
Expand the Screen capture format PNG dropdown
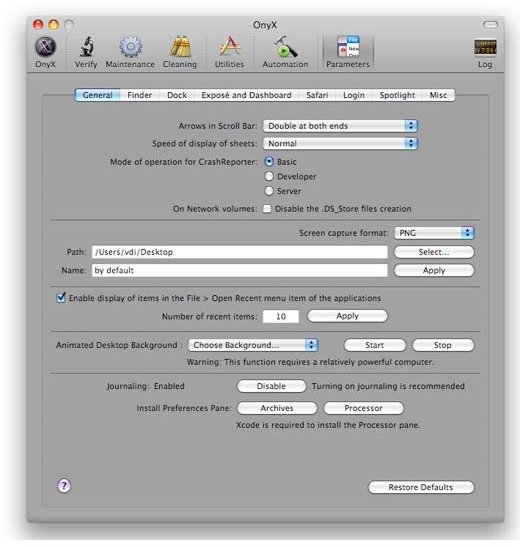434,233
